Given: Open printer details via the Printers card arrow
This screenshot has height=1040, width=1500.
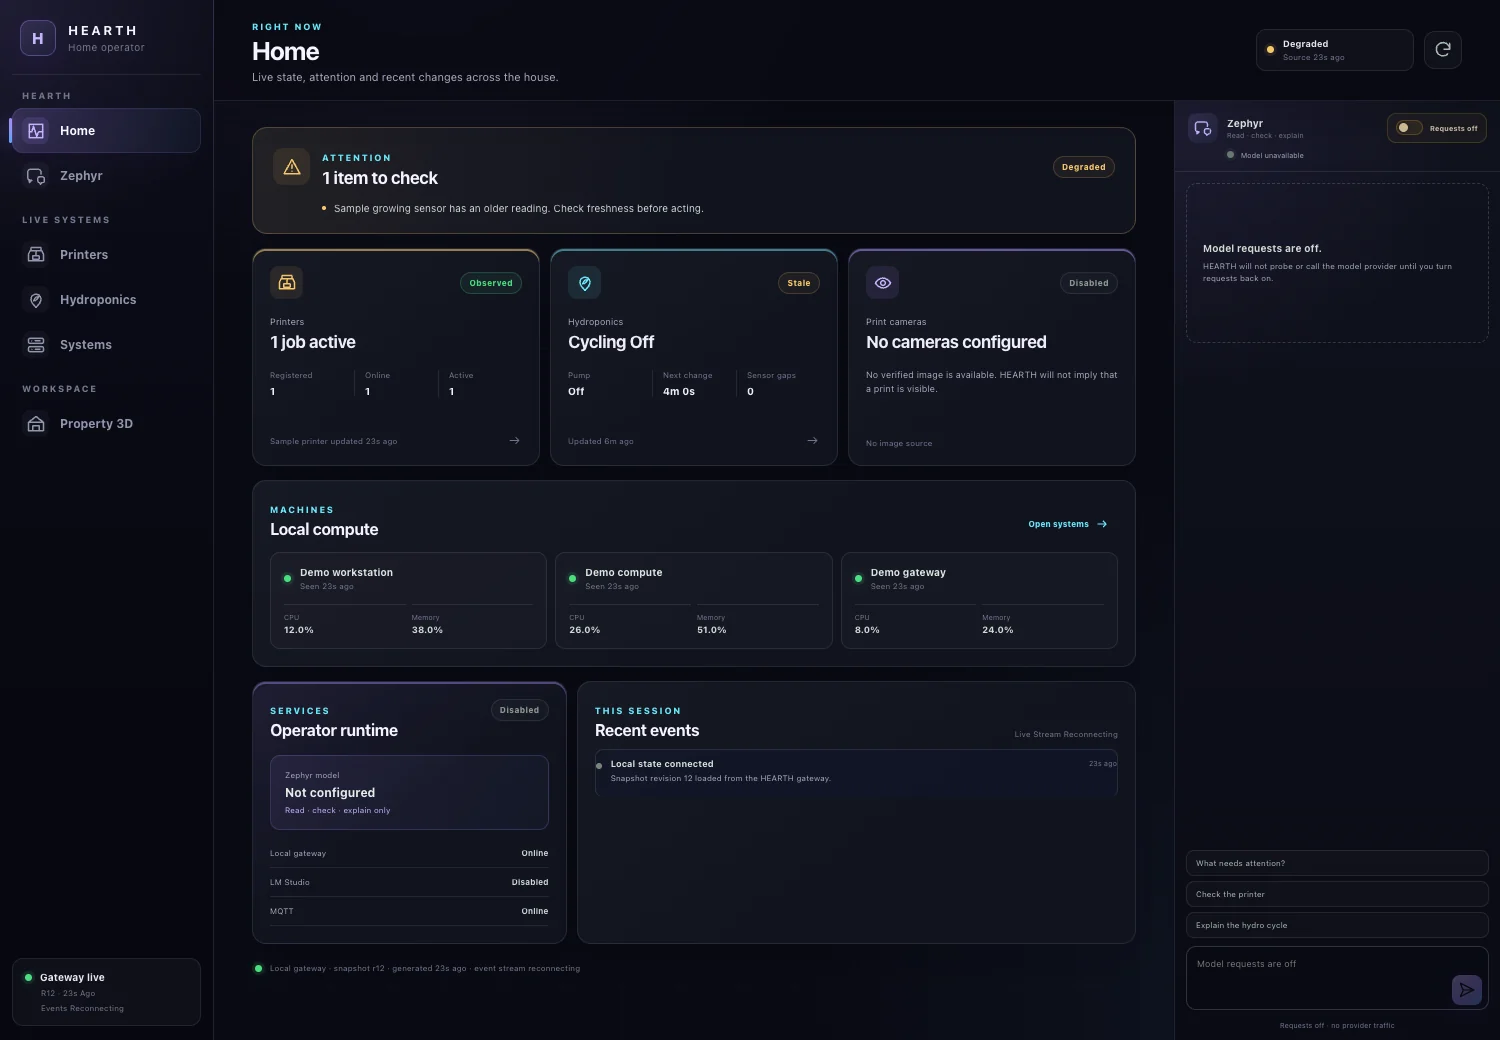Looking at the screenshot, I should tap(515, 441).
